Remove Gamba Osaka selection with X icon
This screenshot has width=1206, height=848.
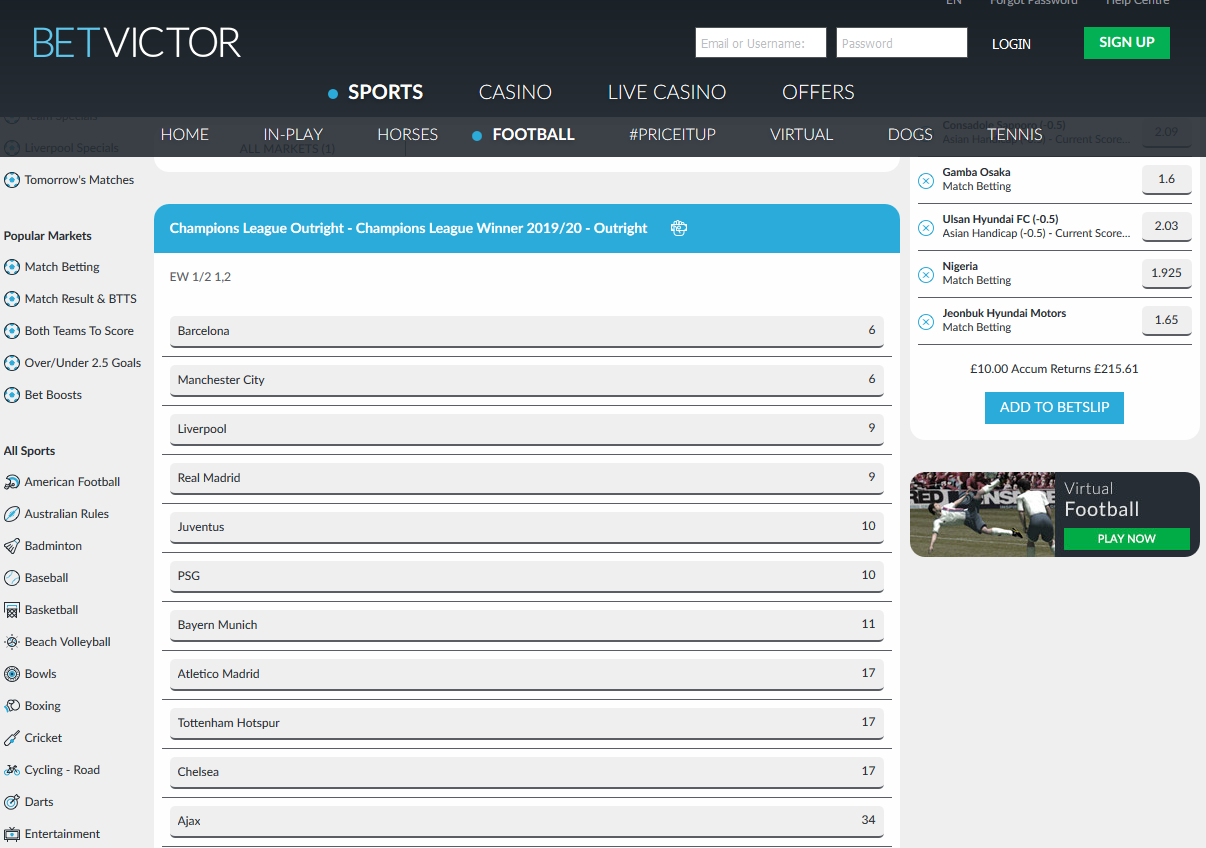click(x=926, y=180)
